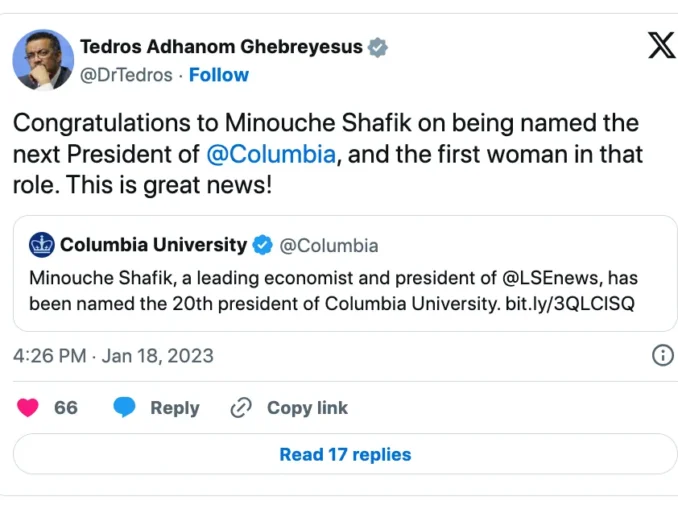Follow the @DrTedros account

(219, 75)
